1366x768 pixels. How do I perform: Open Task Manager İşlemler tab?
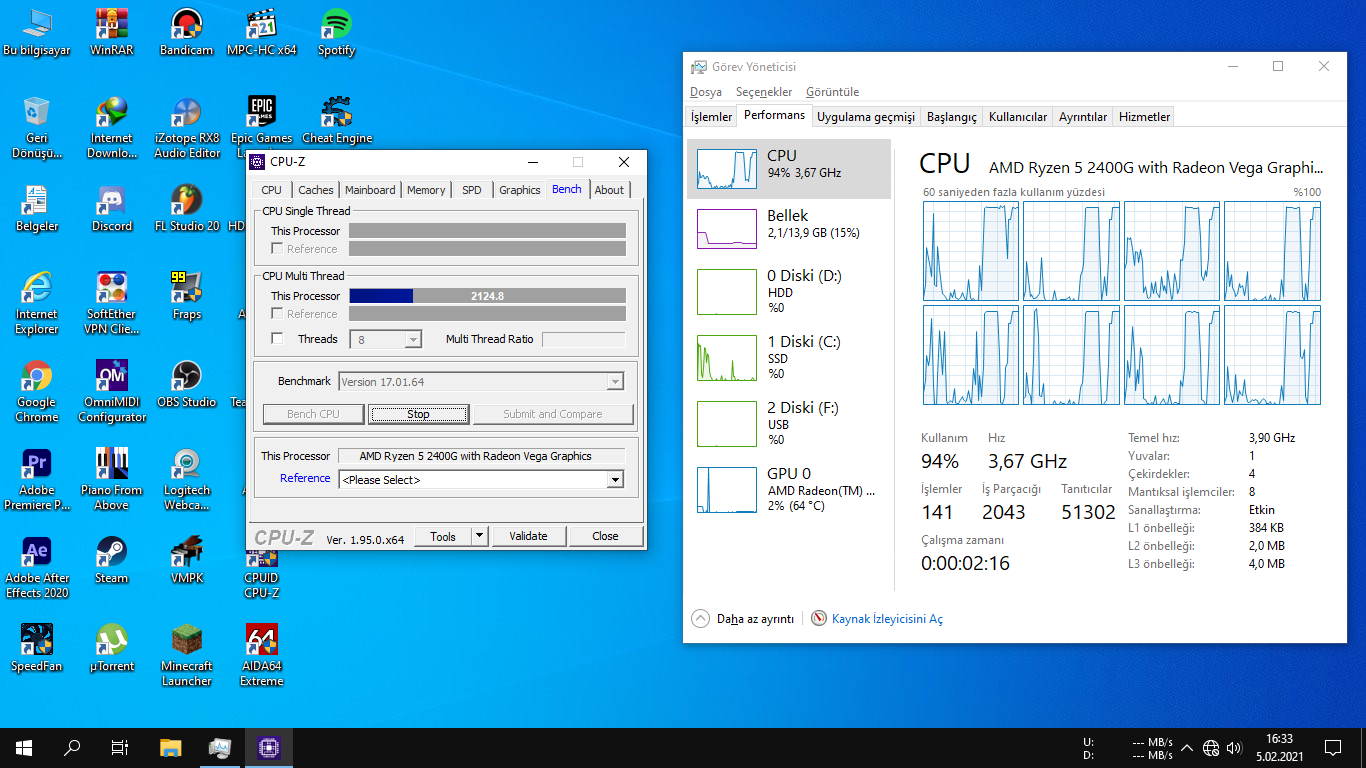click(x=712, y=117)
